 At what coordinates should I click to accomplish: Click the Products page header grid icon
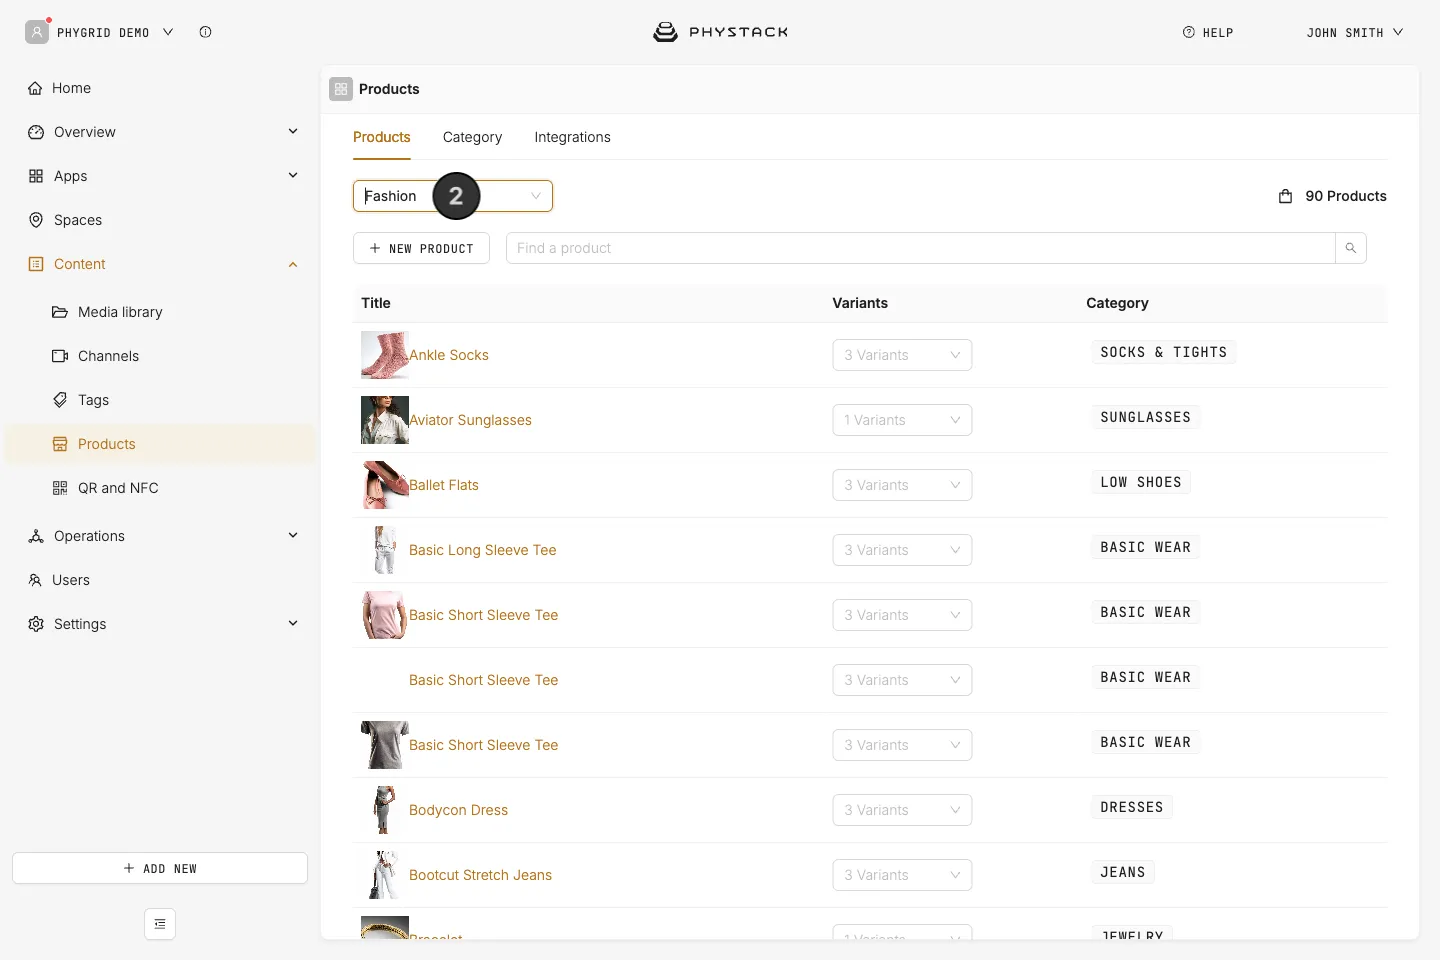(341, 89)
